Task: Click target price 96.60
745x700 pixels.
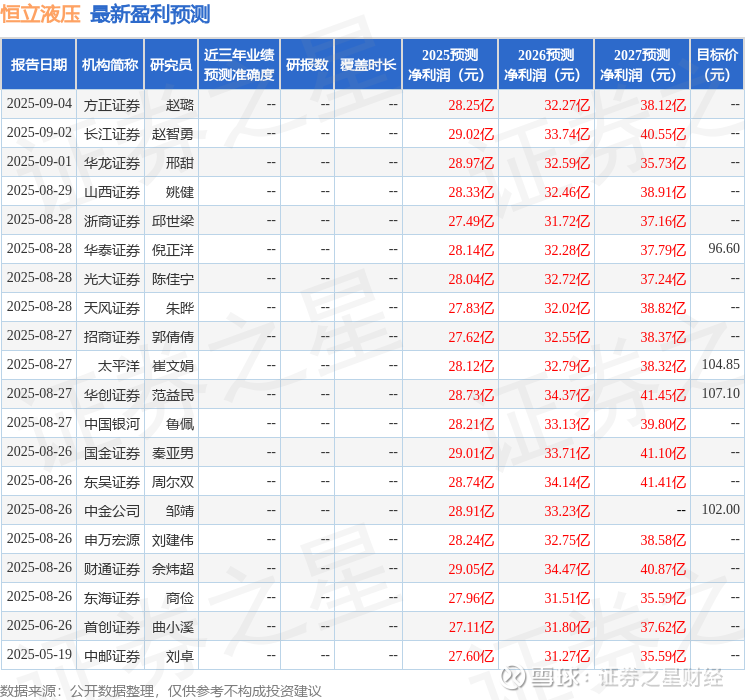Action: pos(724,248)
